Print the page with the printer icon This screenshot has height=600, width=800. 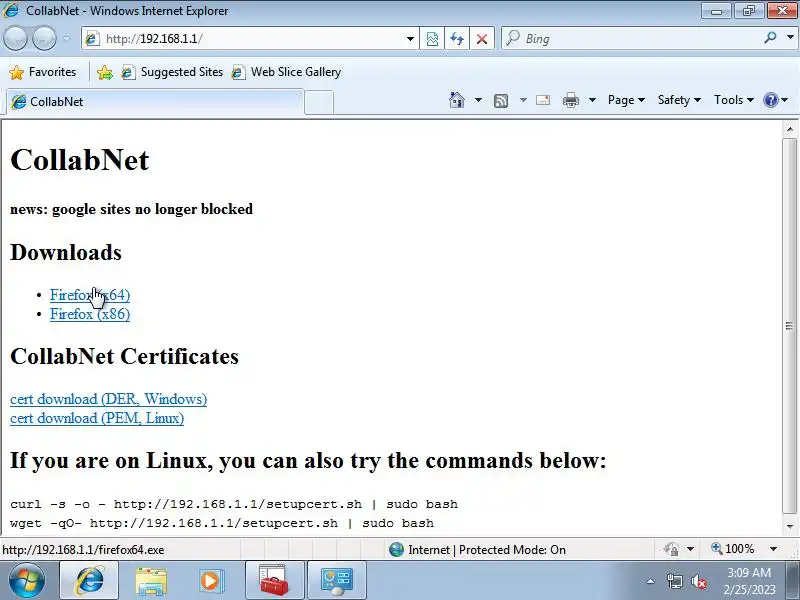[570, 101]
